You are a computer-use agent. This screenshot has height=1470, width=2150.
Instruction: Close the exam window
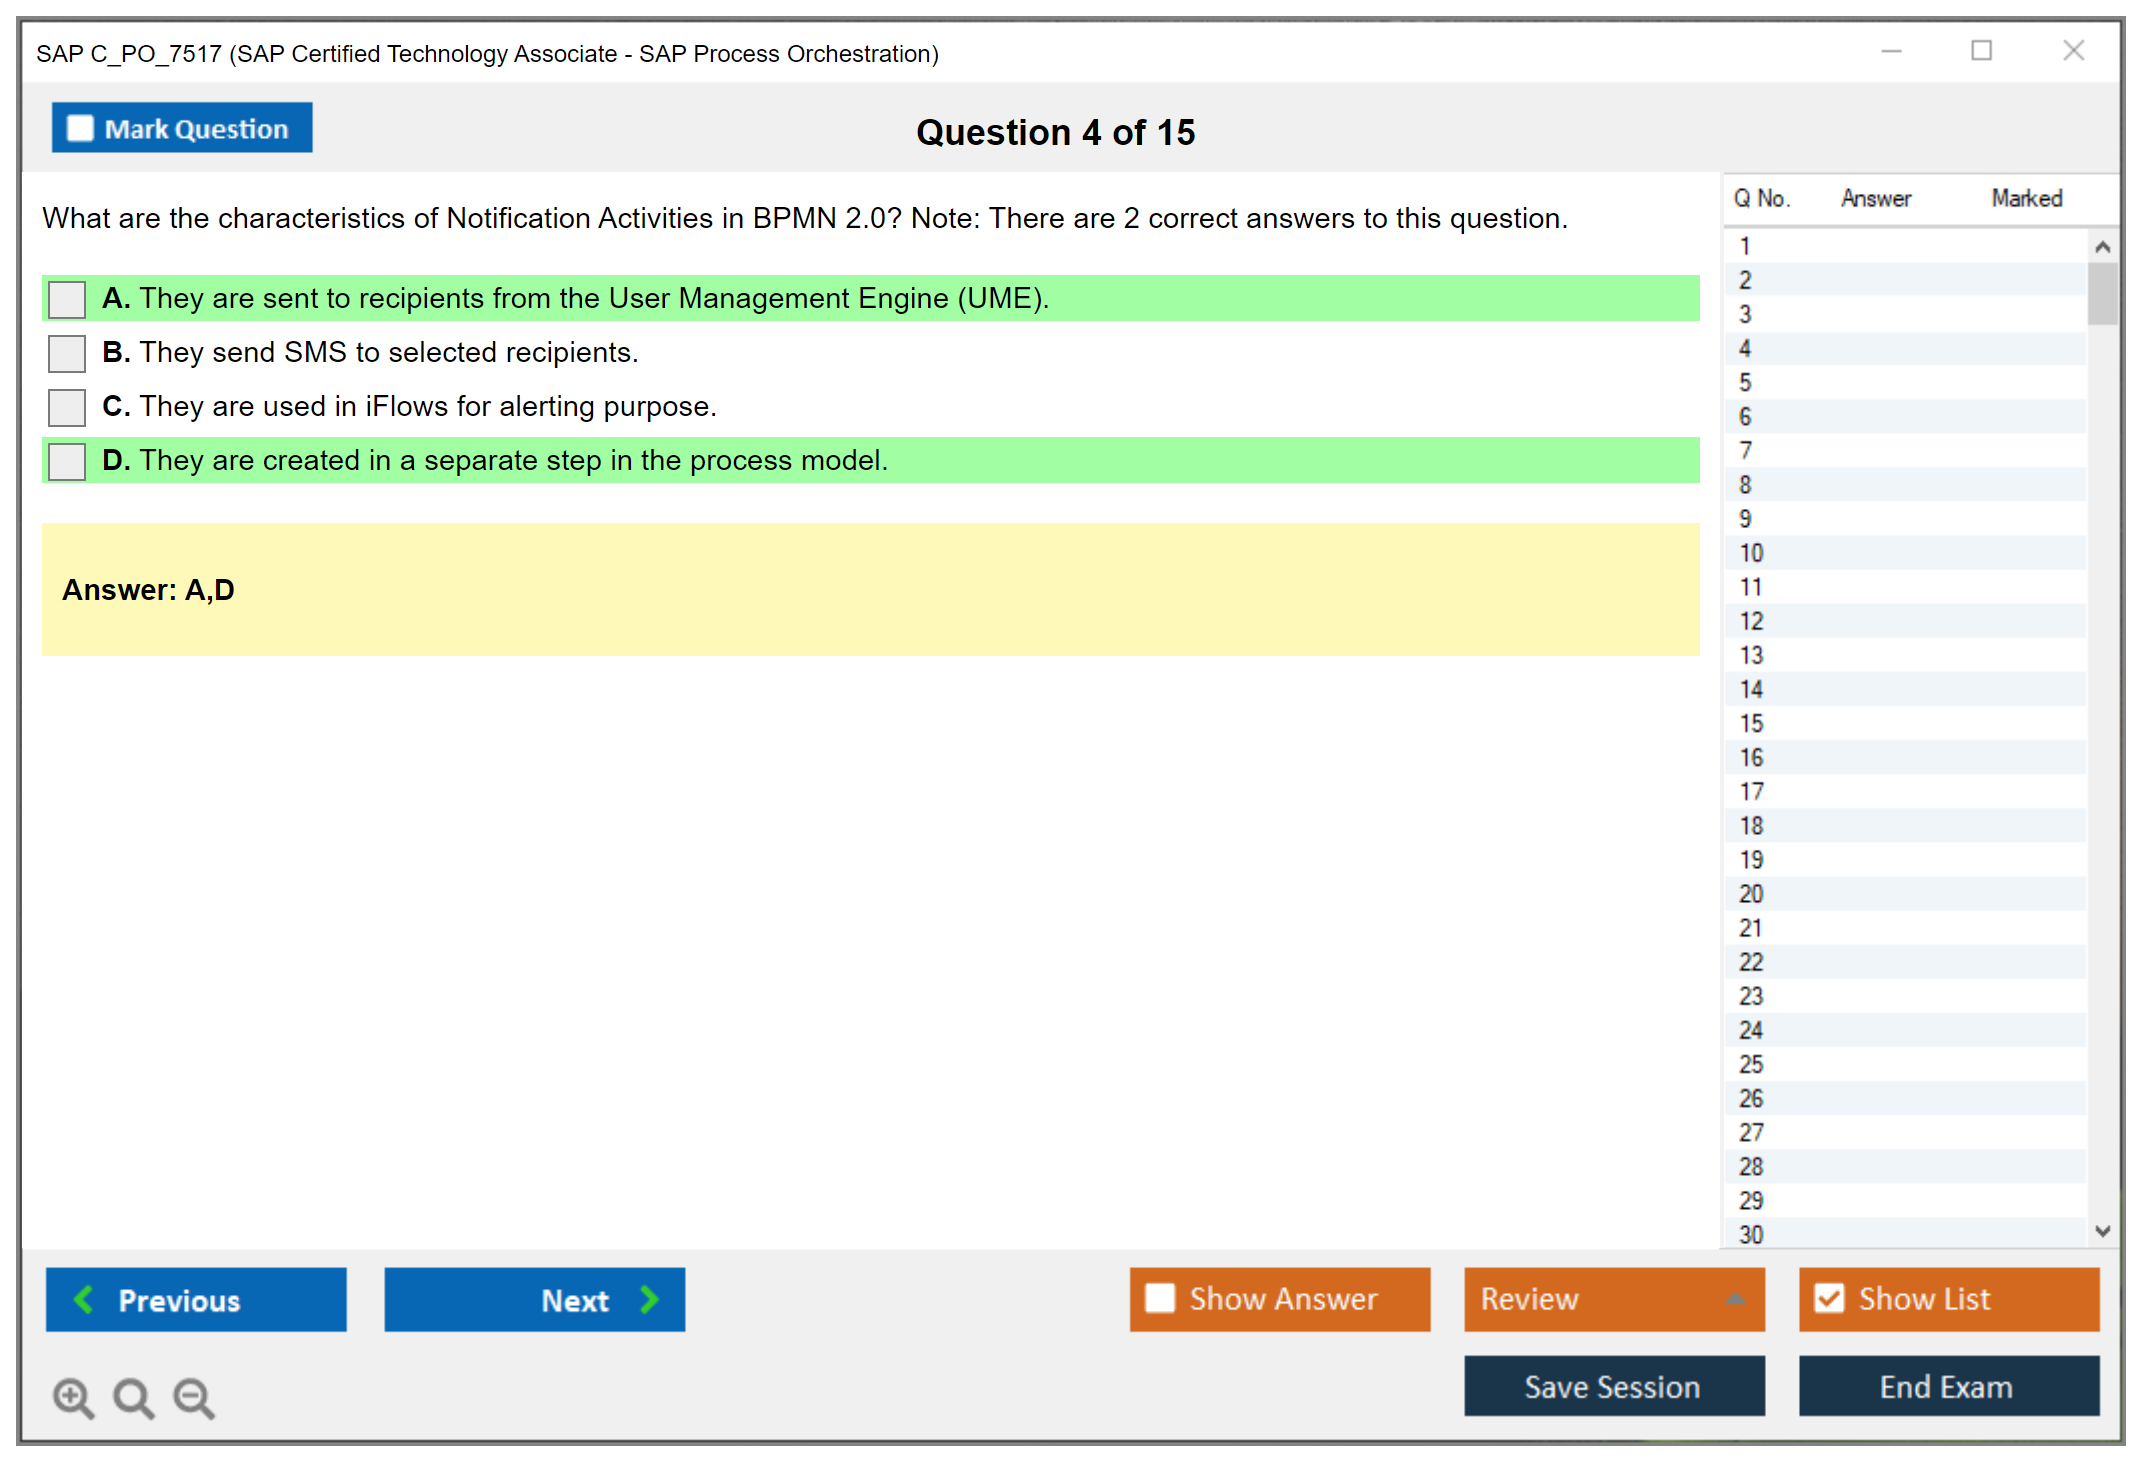click(x=2073, y=51)
